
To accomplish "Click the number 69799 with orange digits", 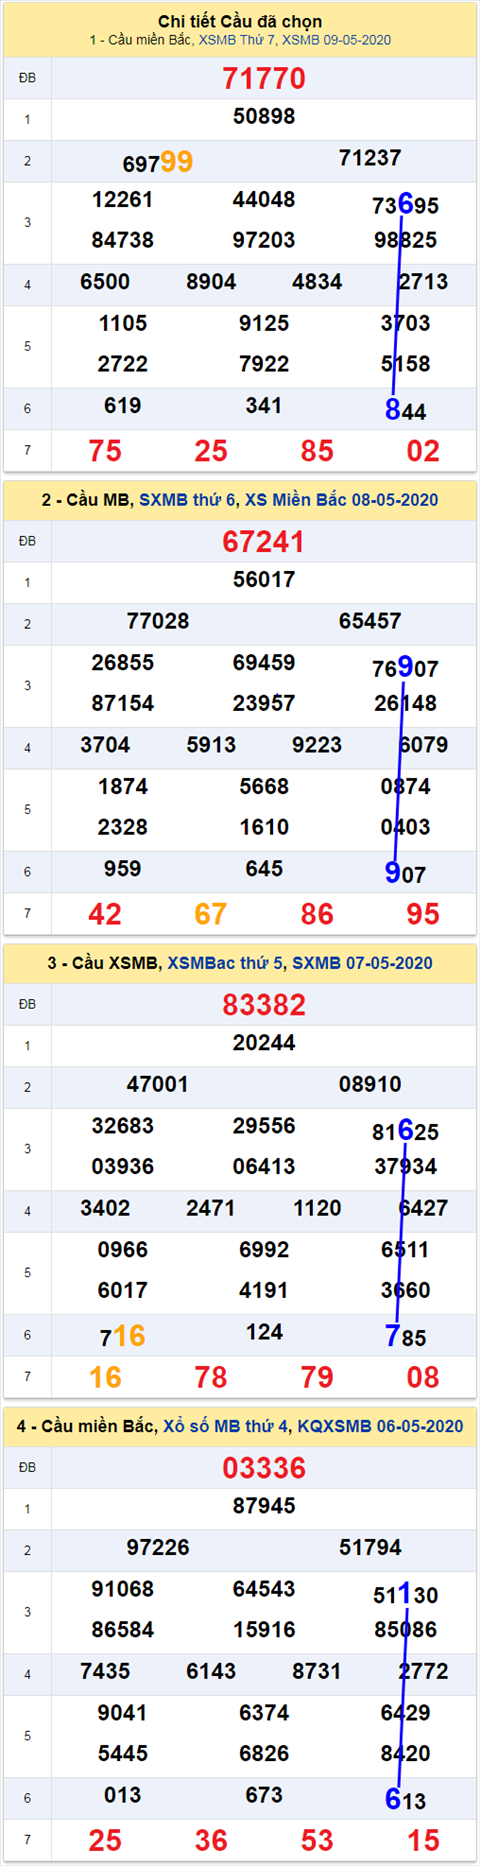I will (158, 162).
